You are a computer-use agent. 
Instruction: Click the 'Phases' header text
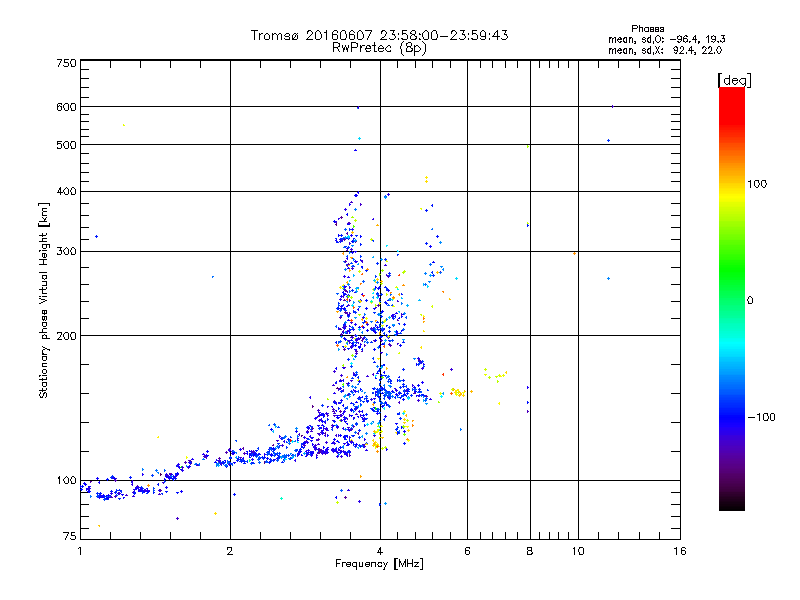[x=647, y=29]
